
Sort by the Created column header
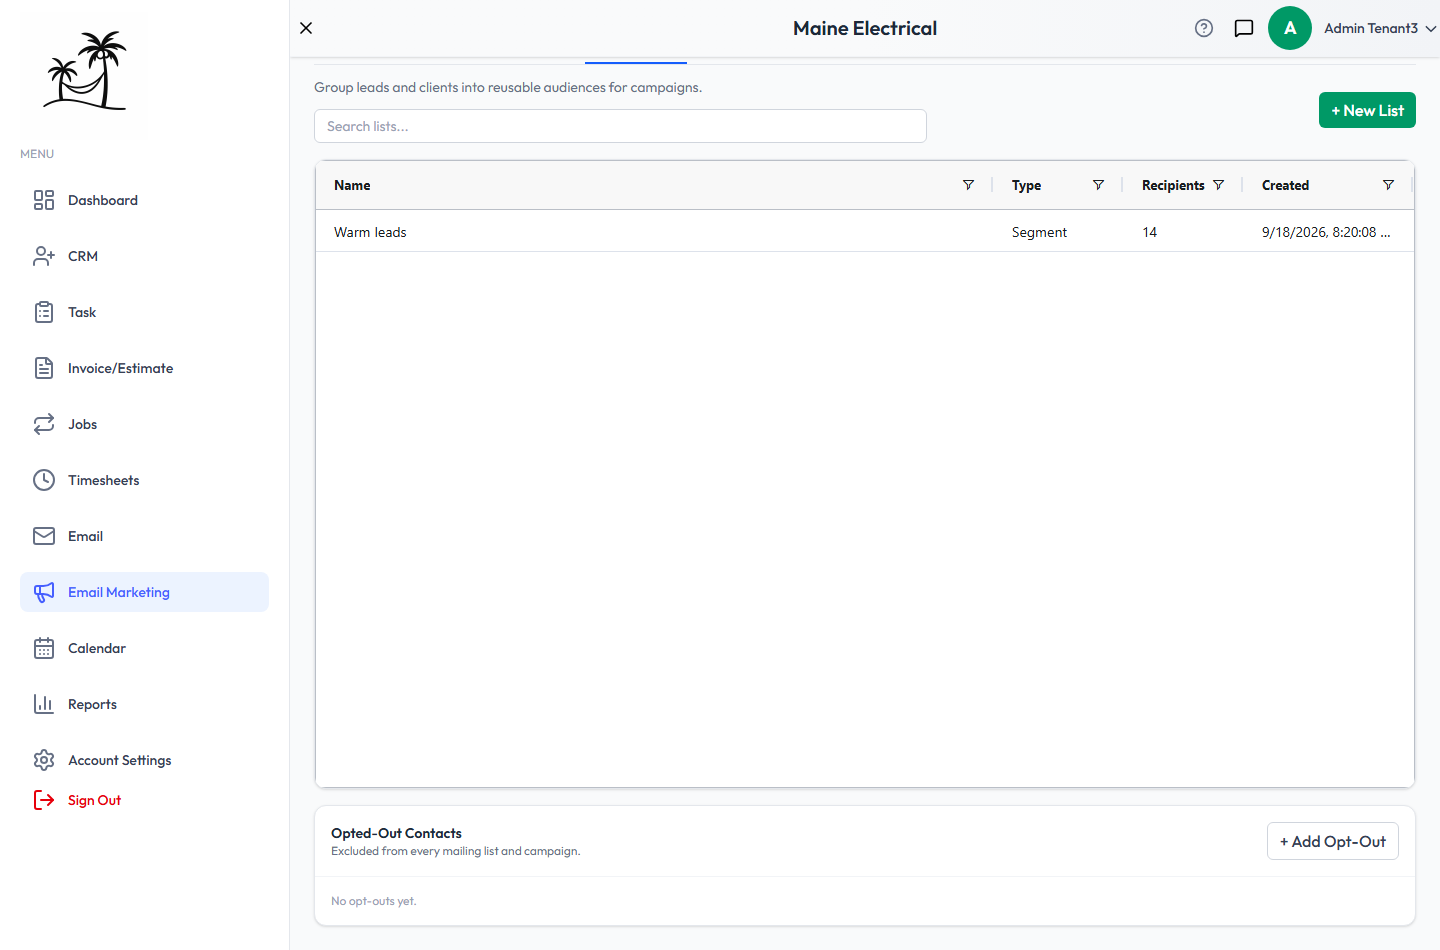(x=1285, y=185)
